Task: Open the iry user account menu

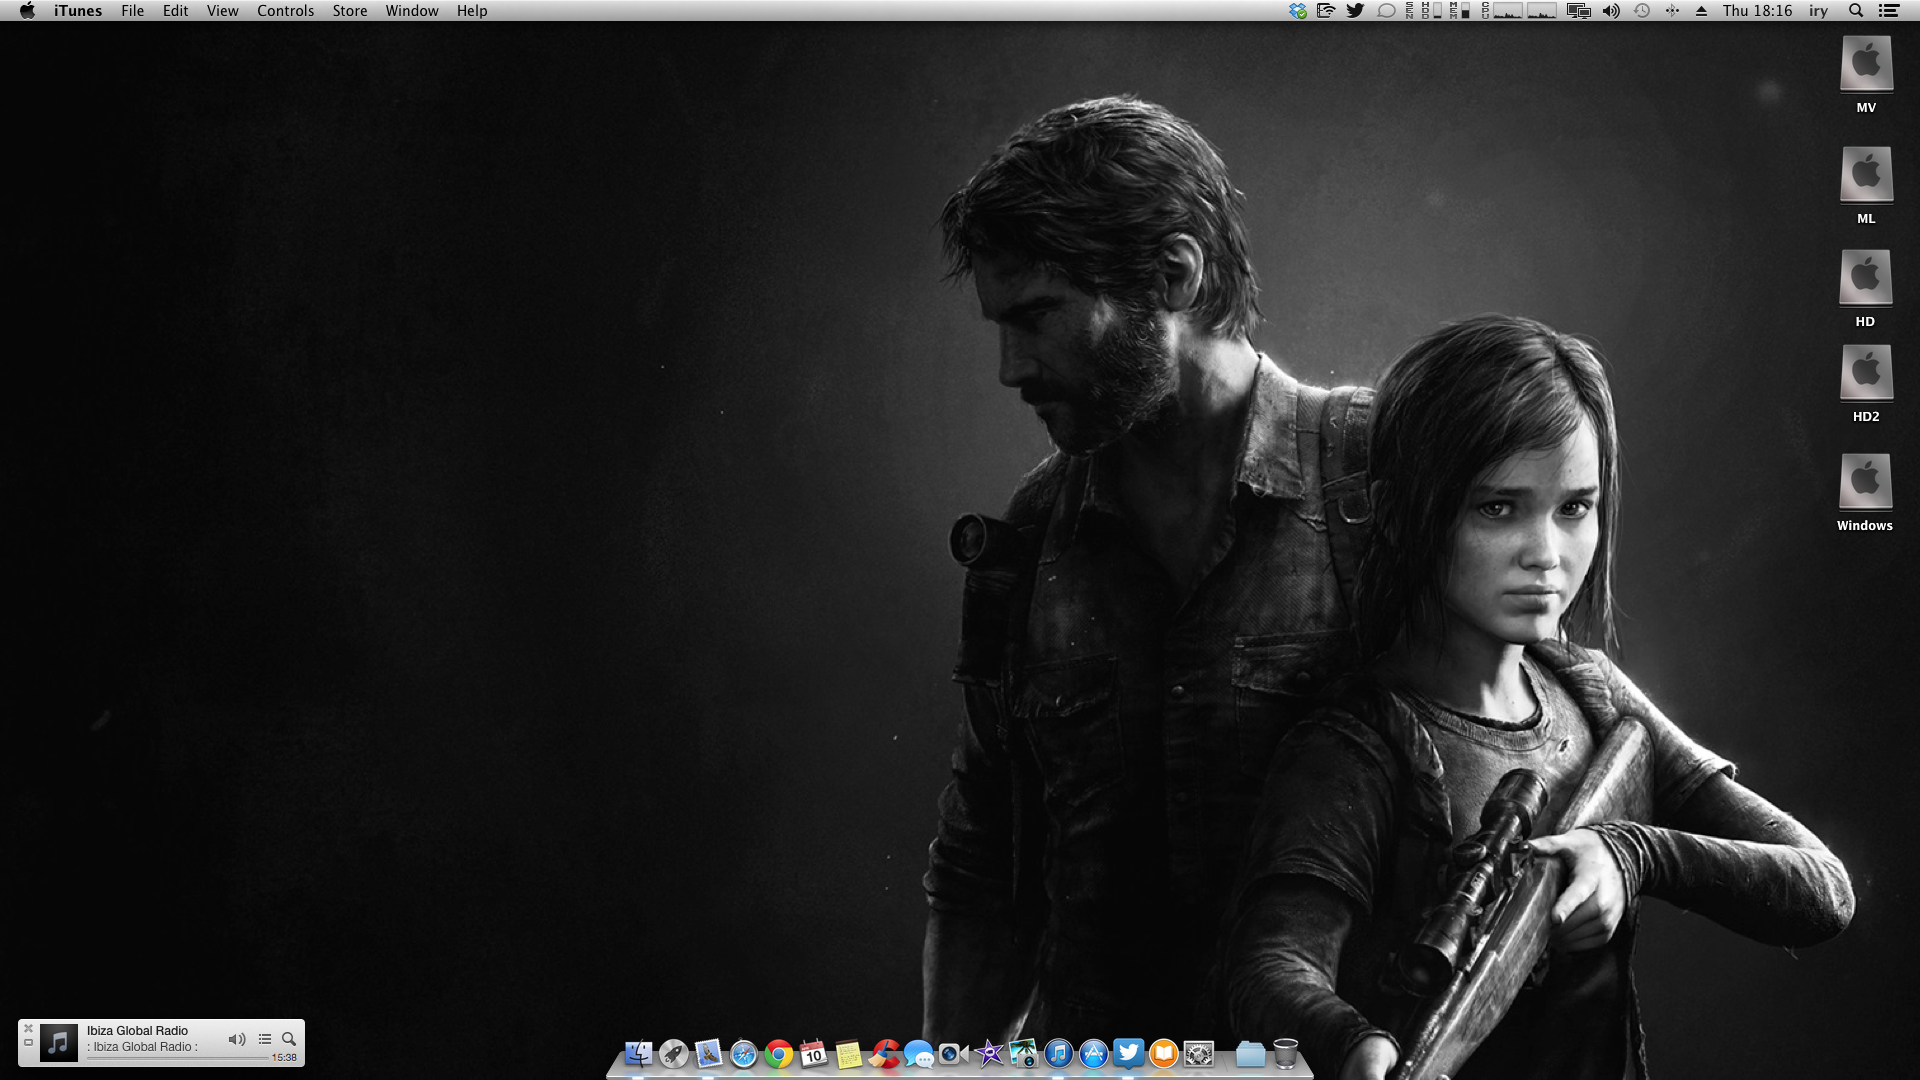Action: [1818, 11]
